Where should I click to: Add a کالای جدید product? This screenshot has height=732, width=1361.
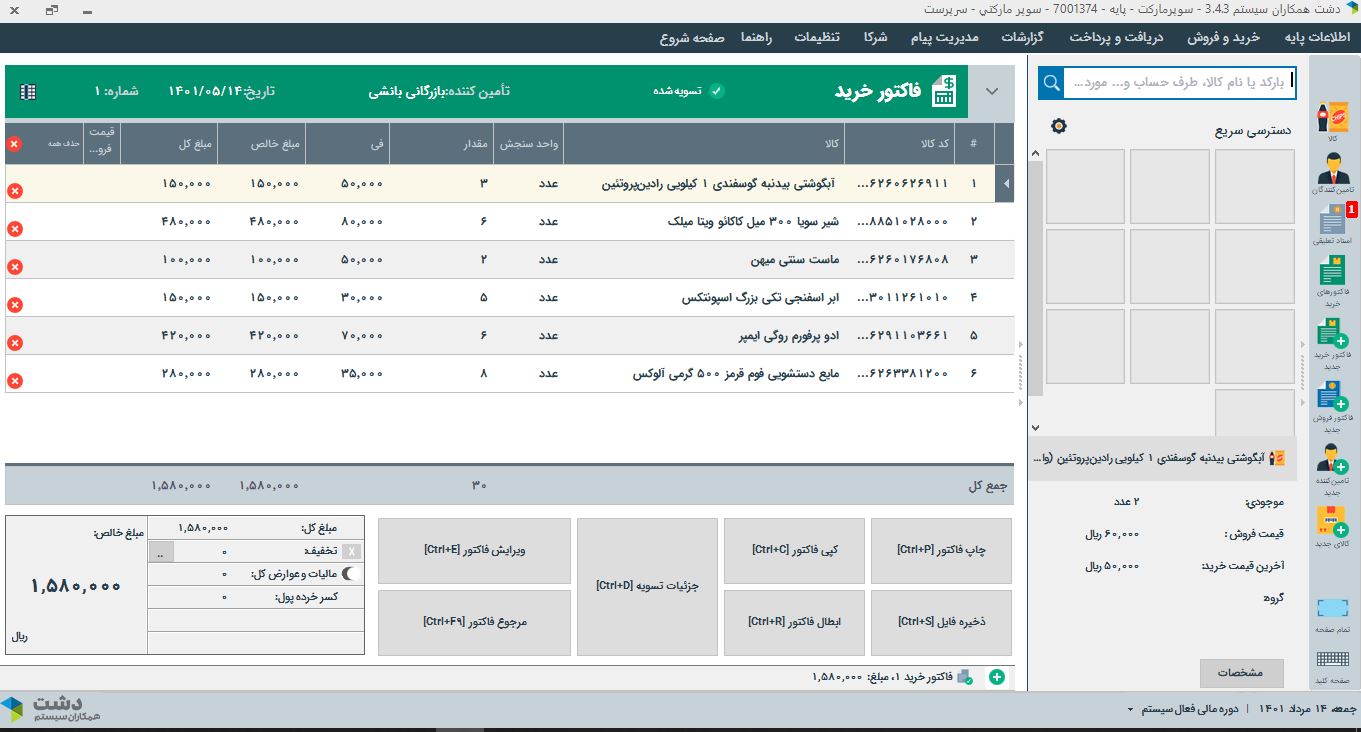[1331, 527]
